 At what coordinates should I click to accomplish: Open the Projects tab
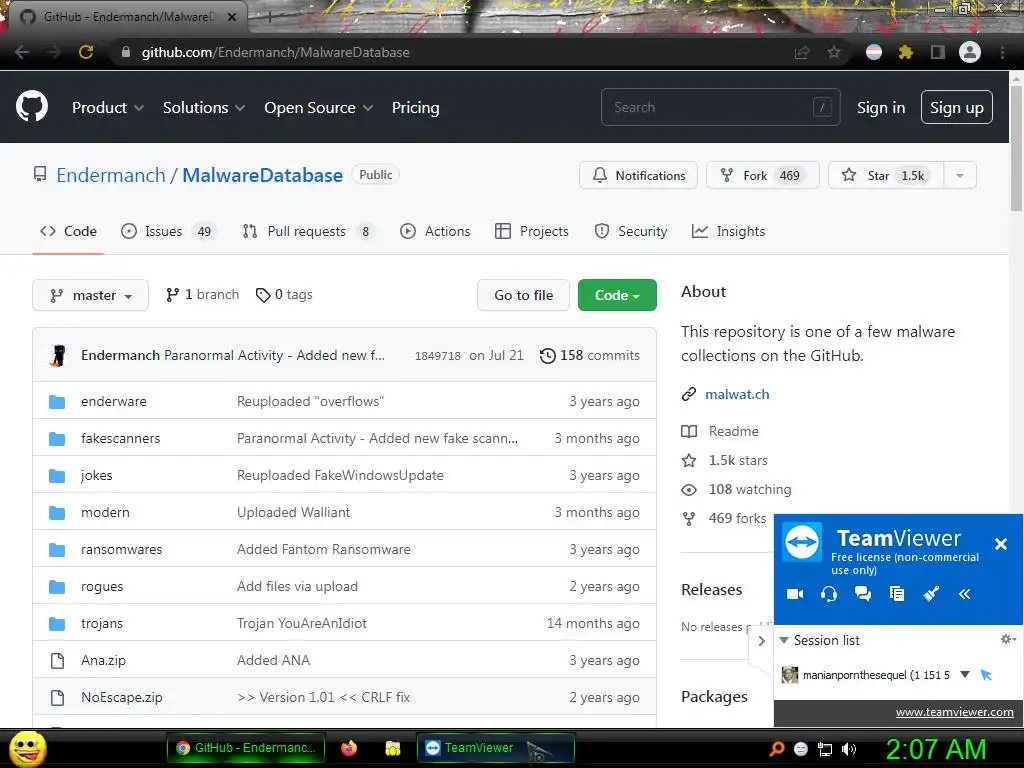point(532,231)
